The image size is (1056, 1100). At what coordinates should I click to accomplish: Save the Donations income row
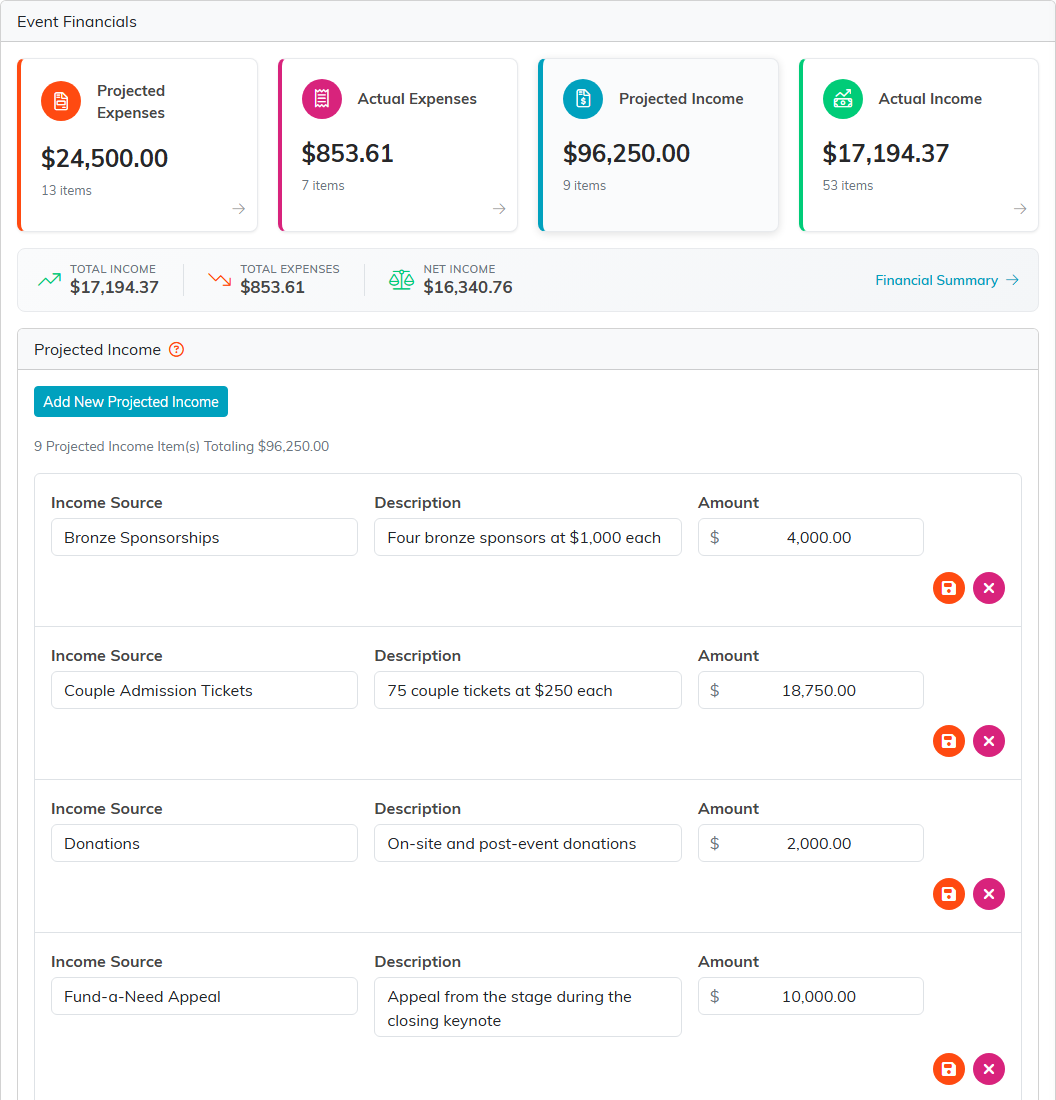[x=949, y=894]
